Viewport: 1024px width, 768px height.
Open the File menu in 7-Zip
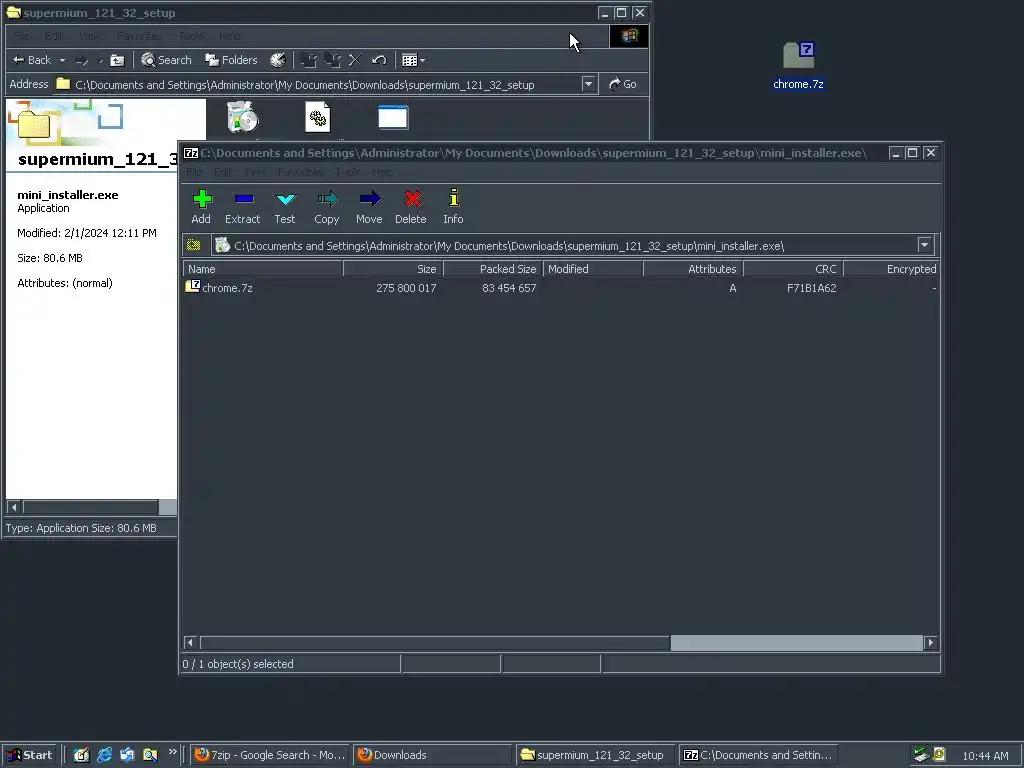coord(194,172)
